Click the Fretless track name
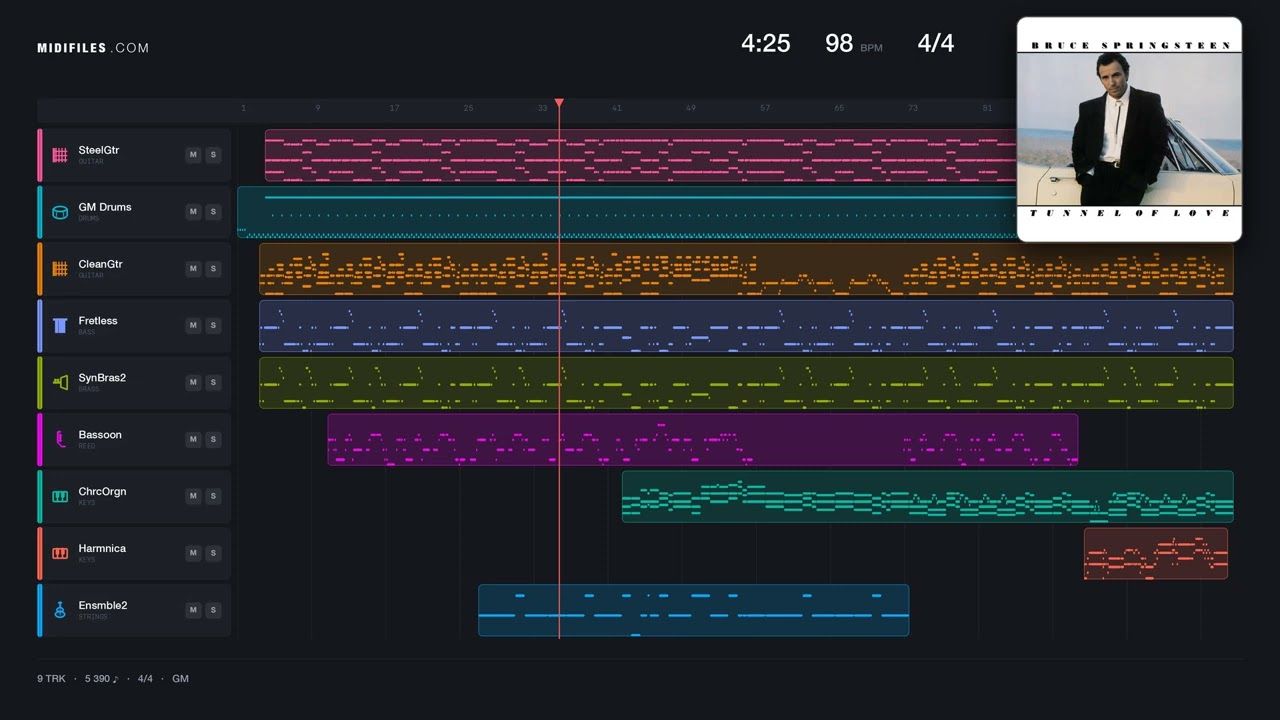The height and width of the screenshot is (720, 1280). [98, 321]
